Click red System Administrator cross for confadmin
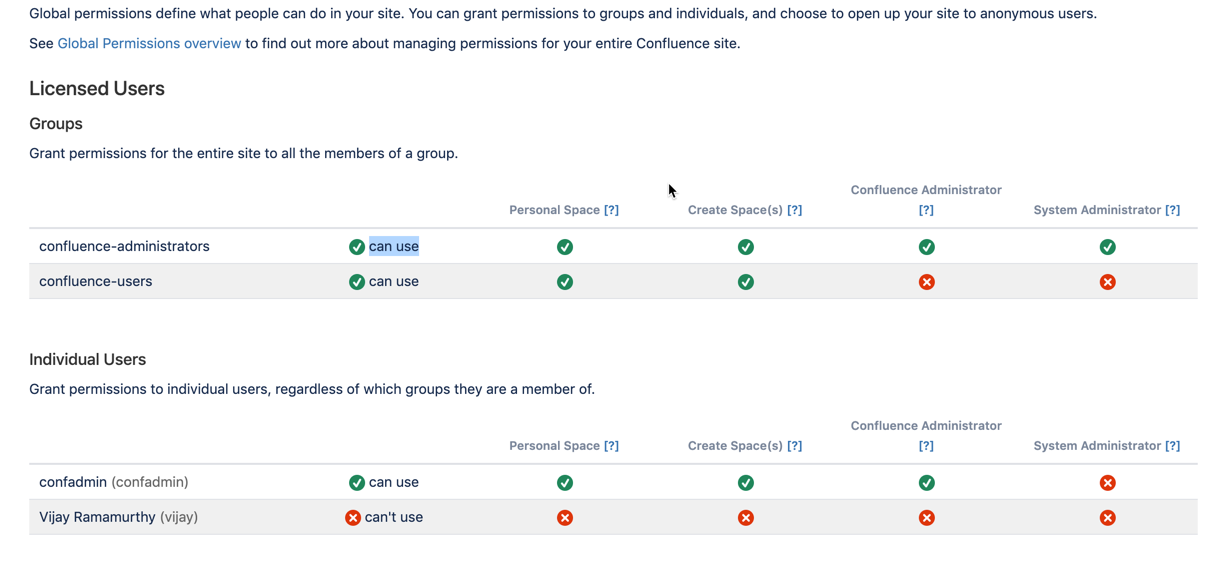The width and height of the screenshot is (1207, 574). (x=1108, y=483)
